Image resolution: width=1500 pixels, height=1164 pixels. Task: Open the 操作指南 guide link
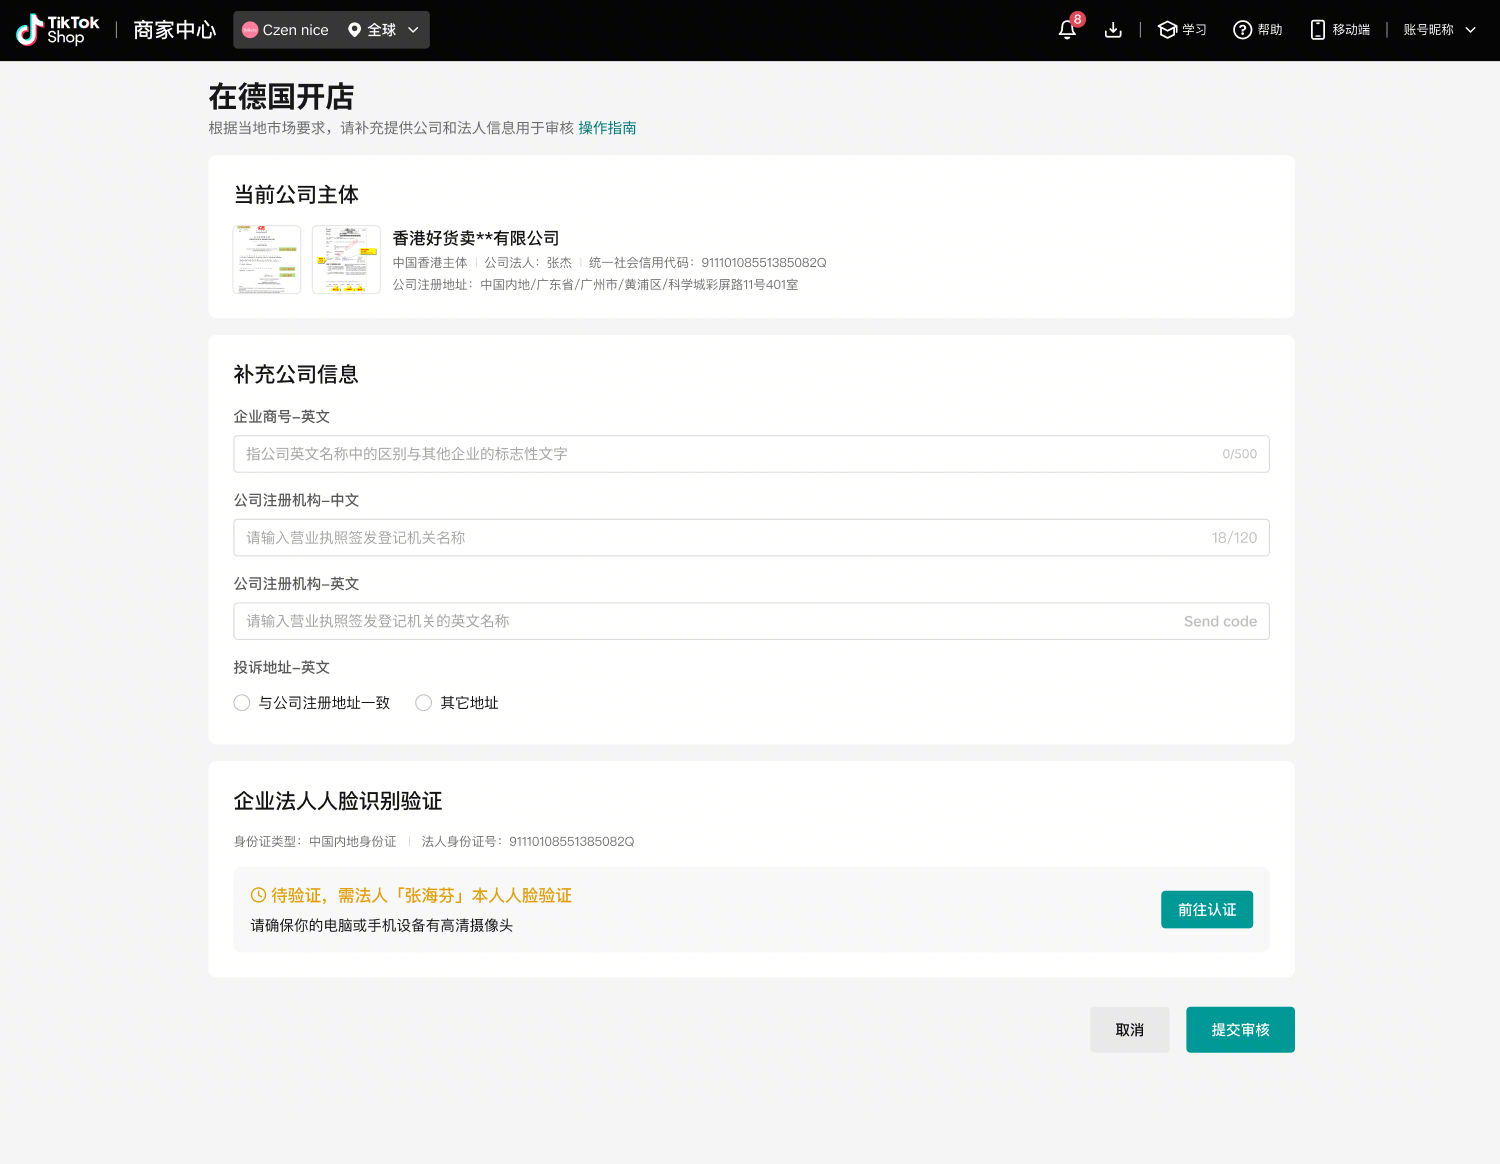(607, 128)
